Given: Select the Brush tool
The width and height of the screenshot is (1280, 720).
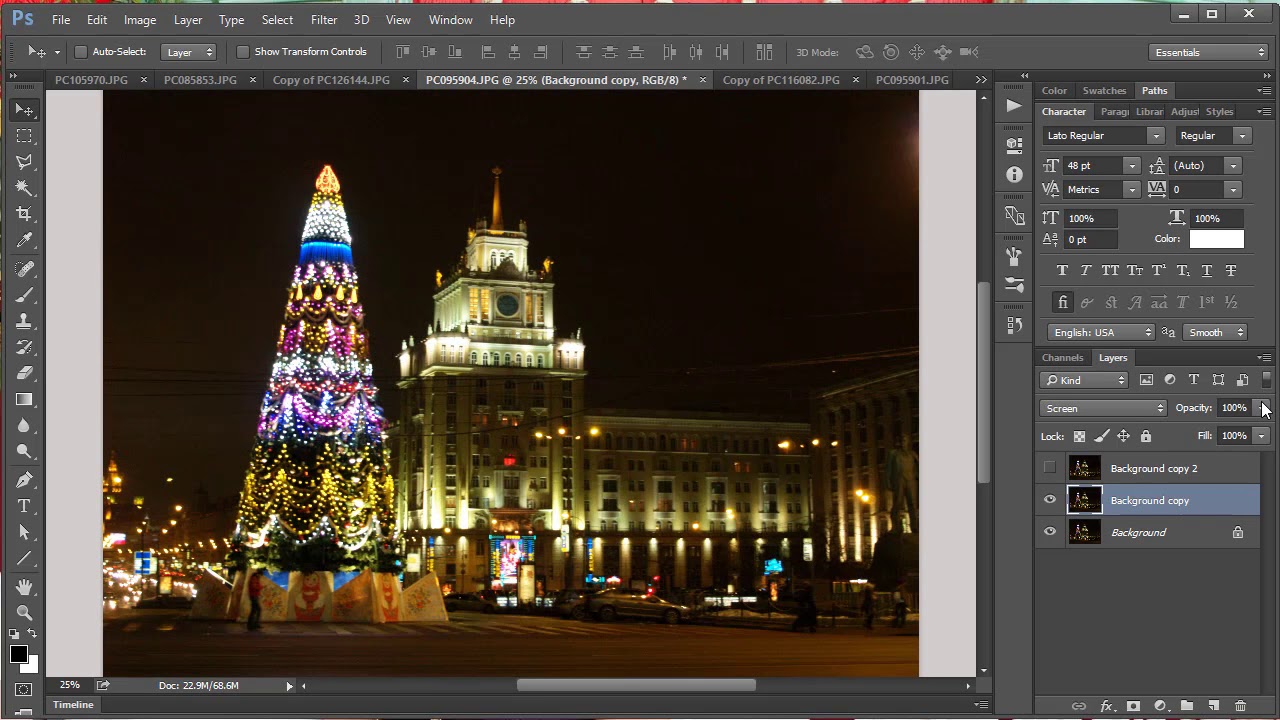Looking at the screenshot, I should click(x=25, y=296).
